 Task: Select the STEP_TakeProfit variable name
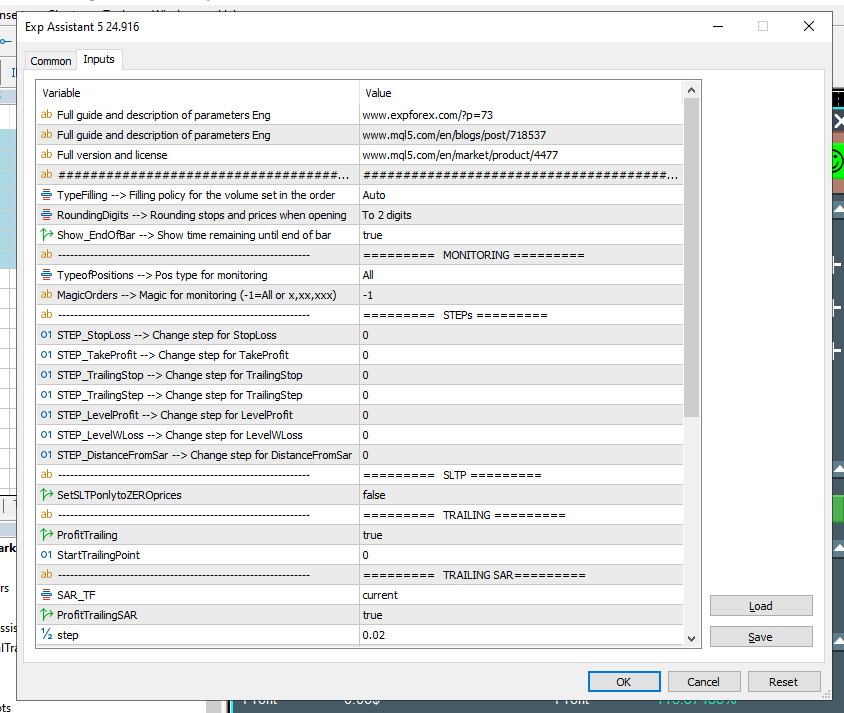(x=173, y=355)
